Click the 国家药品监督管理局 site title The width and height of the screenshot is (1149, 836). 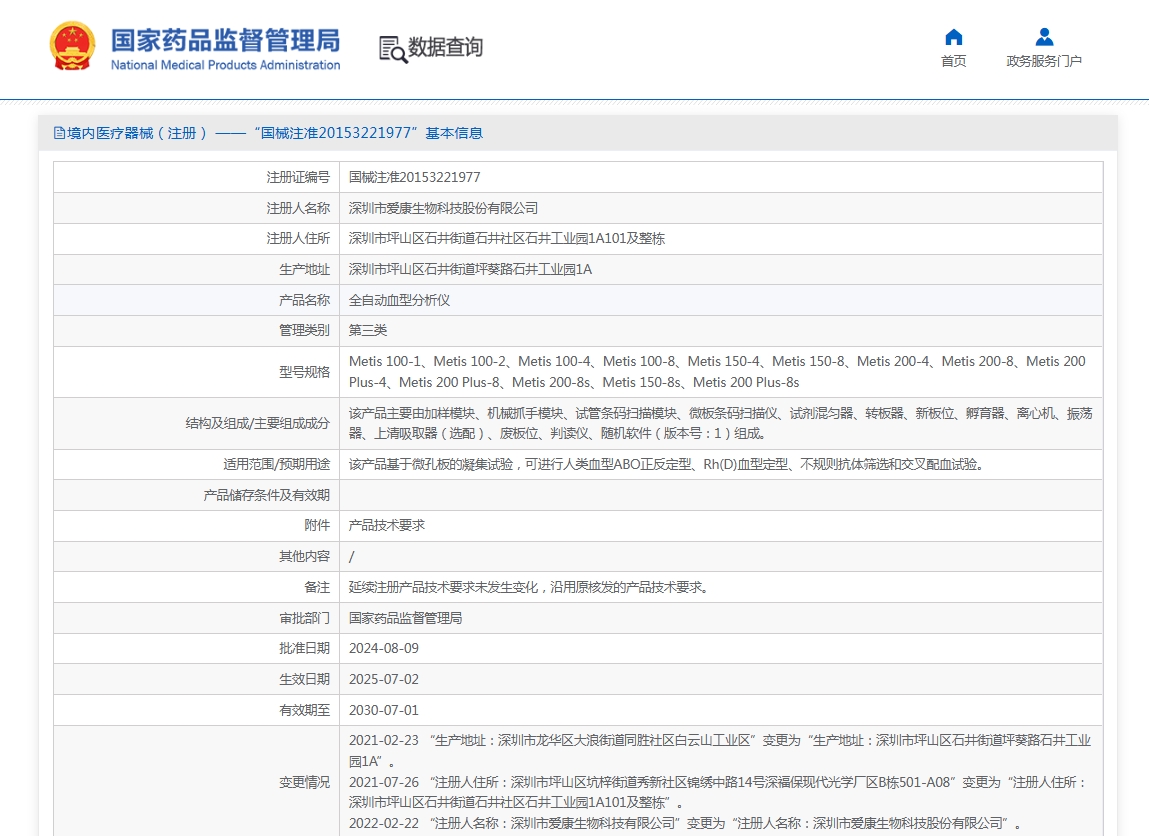tap(226, 40)
